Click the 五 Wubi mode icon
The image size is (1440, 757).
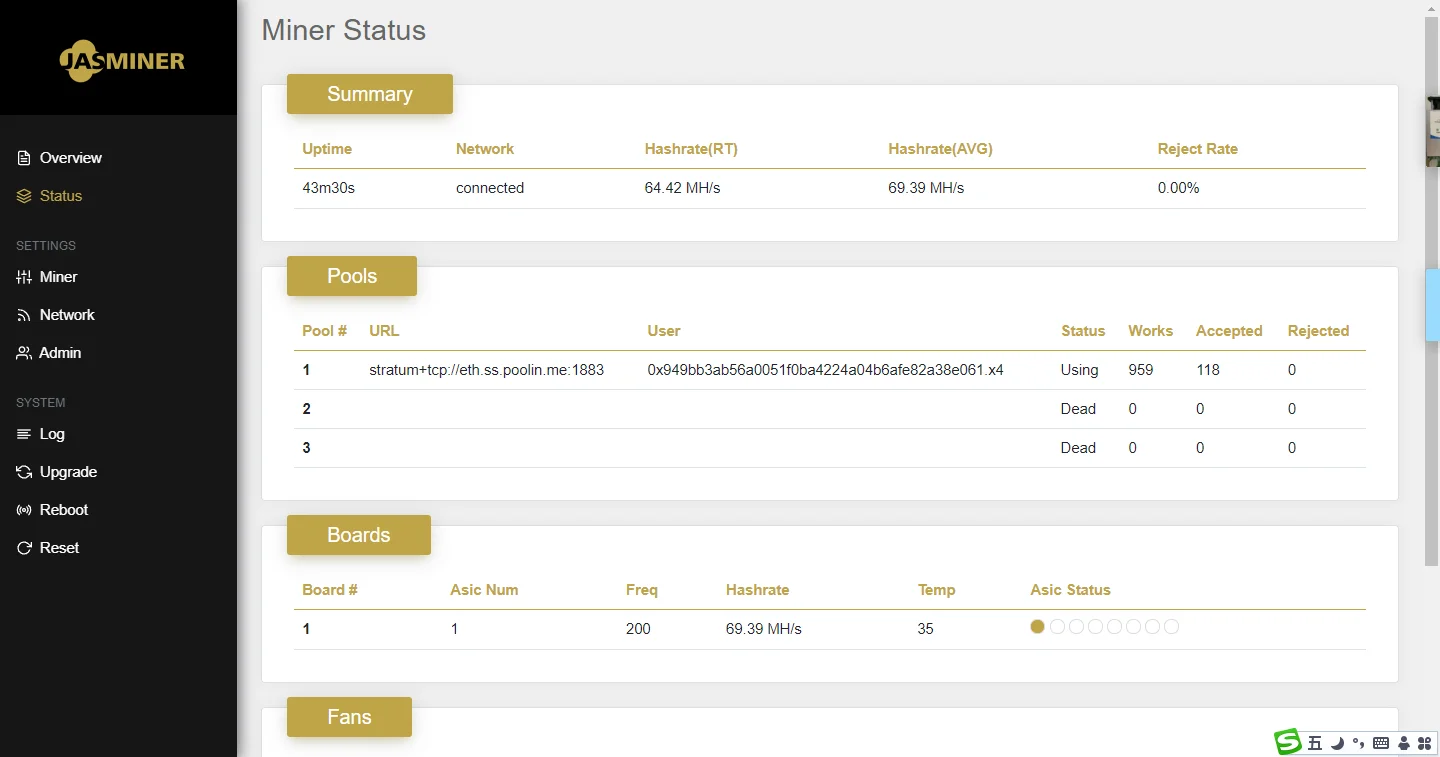coord(1315,743)
